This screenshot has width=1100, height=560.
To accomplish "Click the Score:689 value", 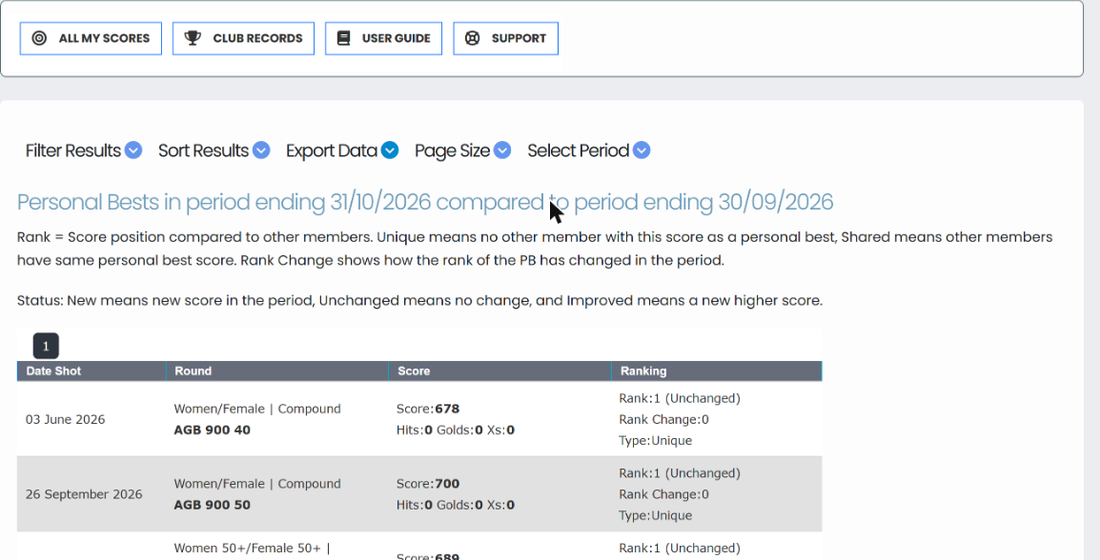I will pyautogui.click(x=428, y=557).
